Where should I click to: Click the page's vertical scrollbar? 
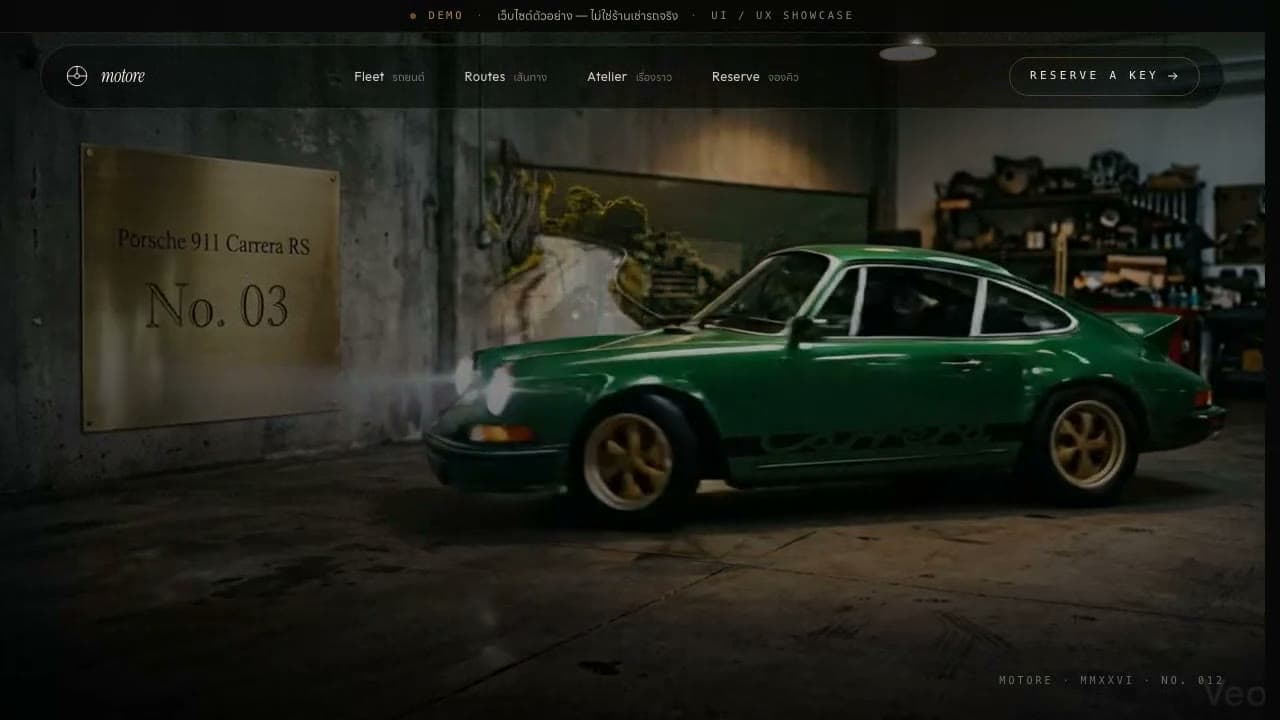click(1272, 360)
